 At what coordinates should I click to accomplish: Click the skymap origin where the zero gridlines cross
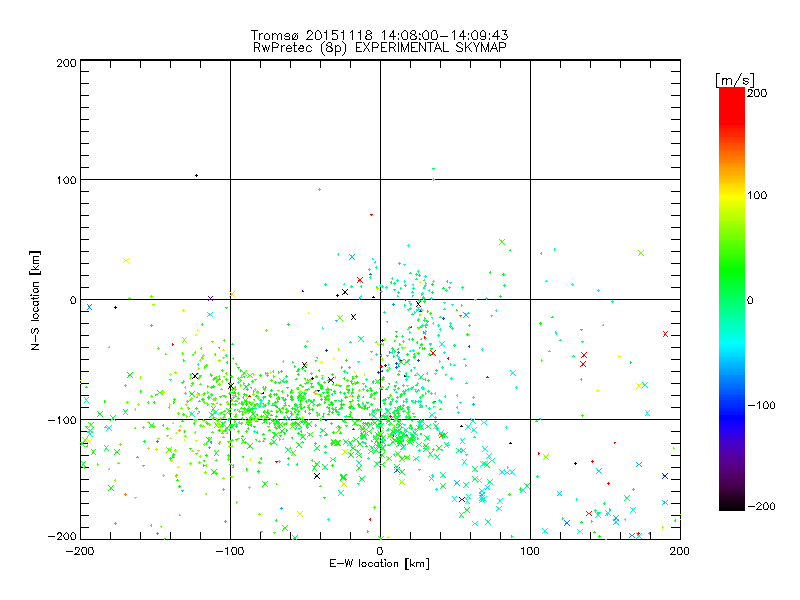[380, 299]
